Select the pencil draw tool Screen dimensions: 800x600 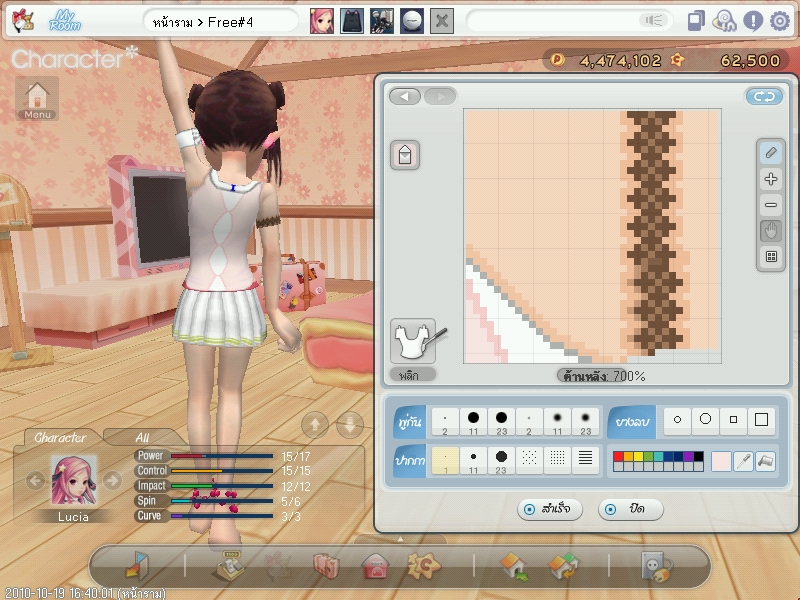(x=771, y=153)
